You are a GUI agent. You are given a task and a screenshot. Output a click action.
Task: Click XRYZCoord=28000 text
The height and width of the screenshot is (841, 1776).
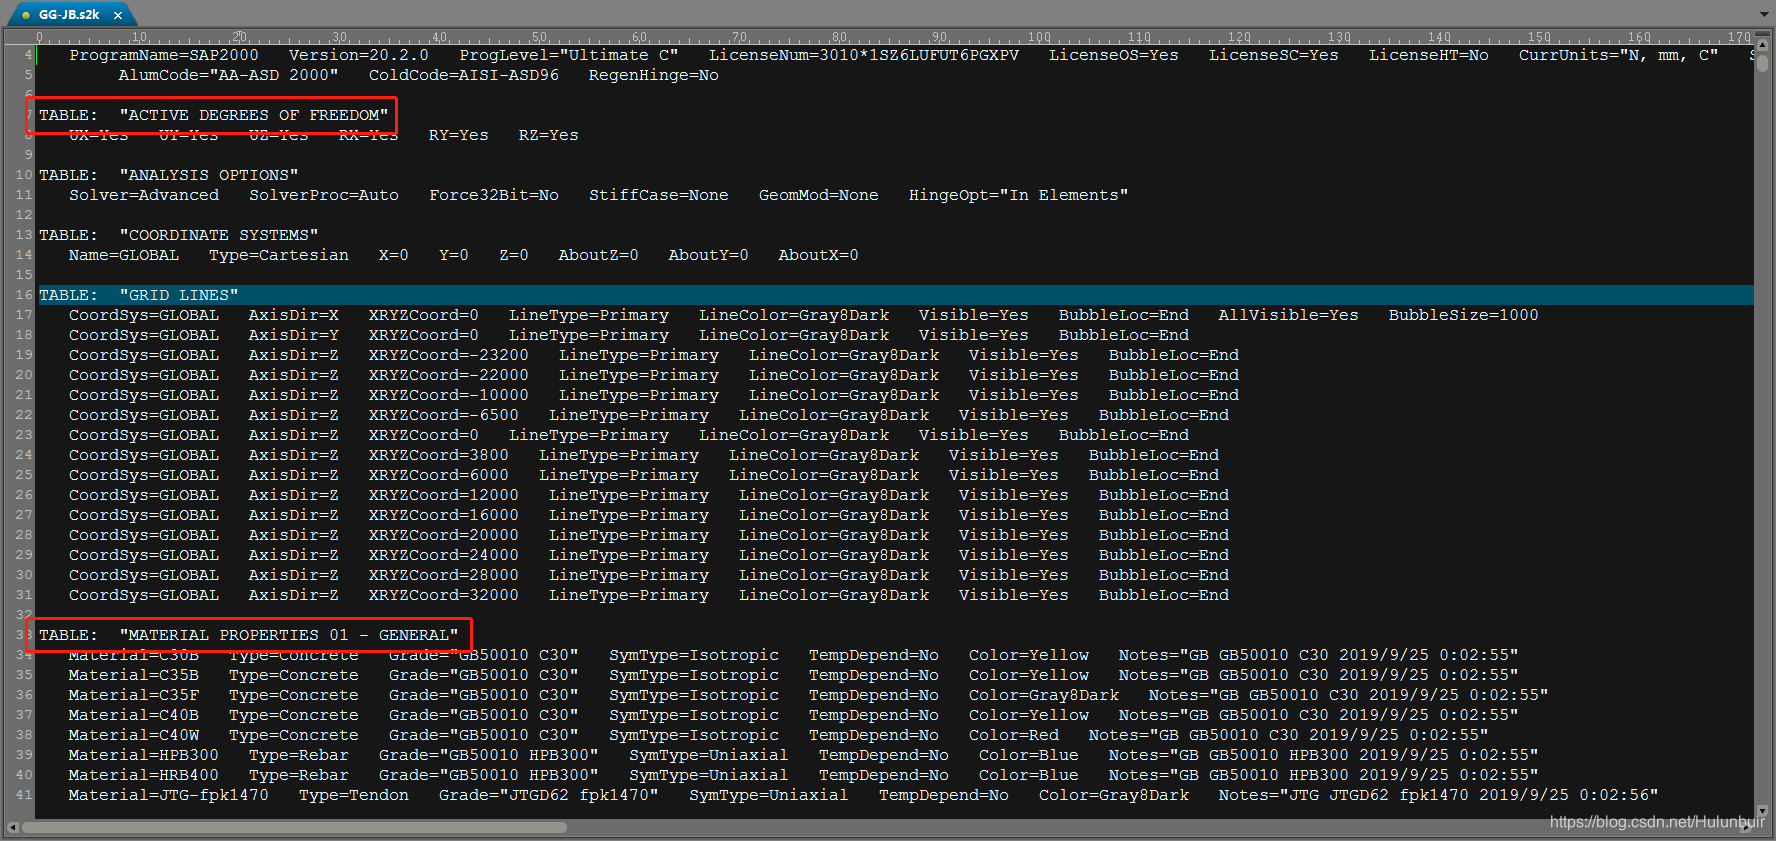tap(444, 575)
